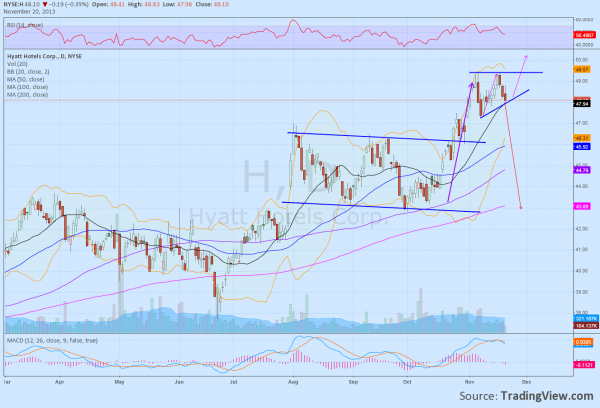
Task: Click the Apr label on time axis
Action: pyautogui.click(x=59, y=382)
